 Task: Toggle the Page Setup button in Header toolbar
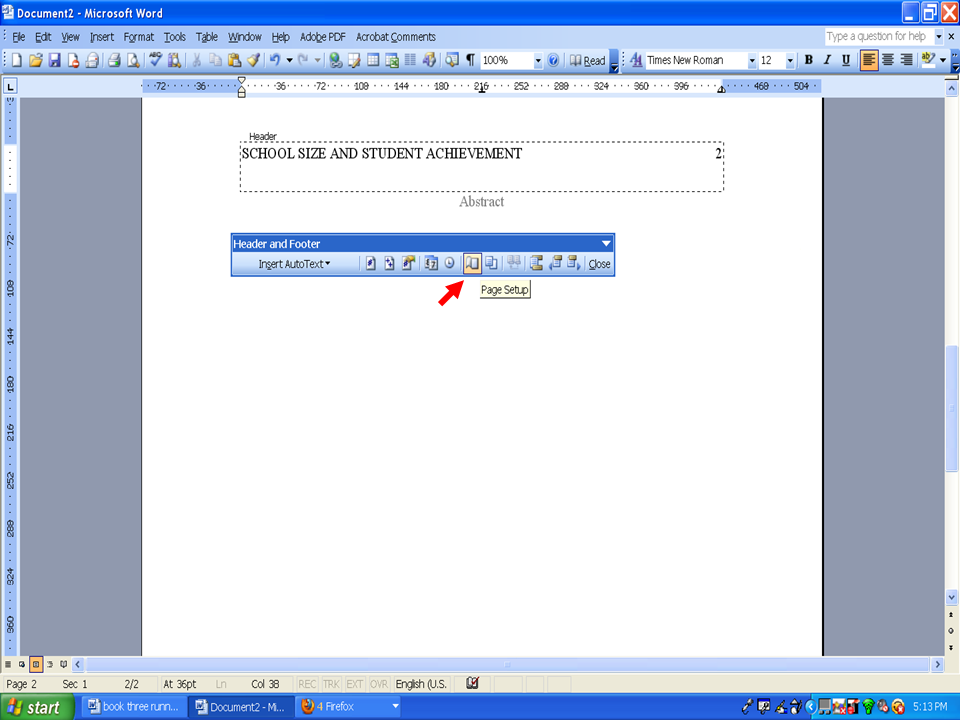472,264
